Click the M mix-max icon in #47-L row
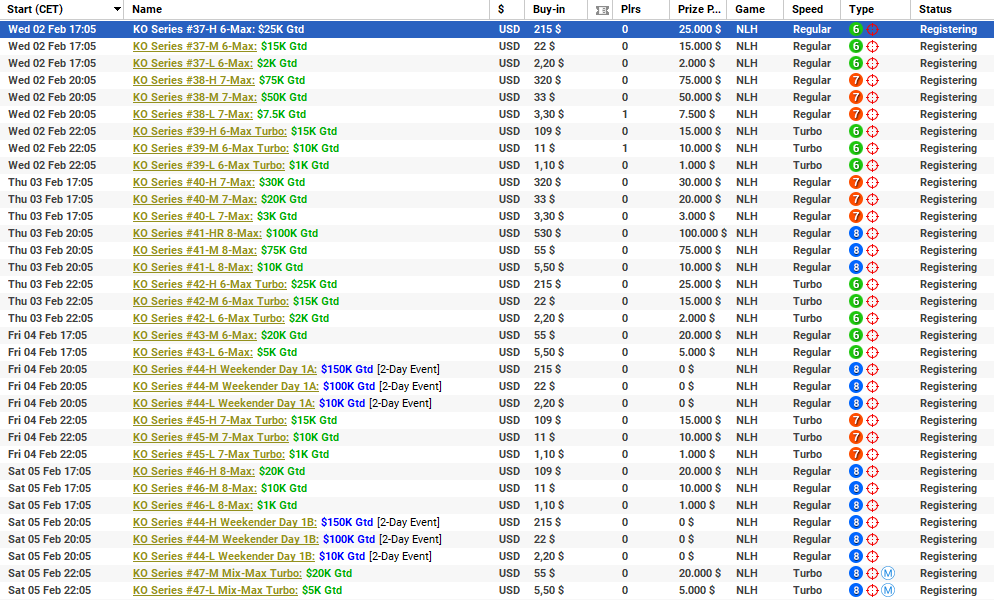The image size is (994, 600). (888, 590)
